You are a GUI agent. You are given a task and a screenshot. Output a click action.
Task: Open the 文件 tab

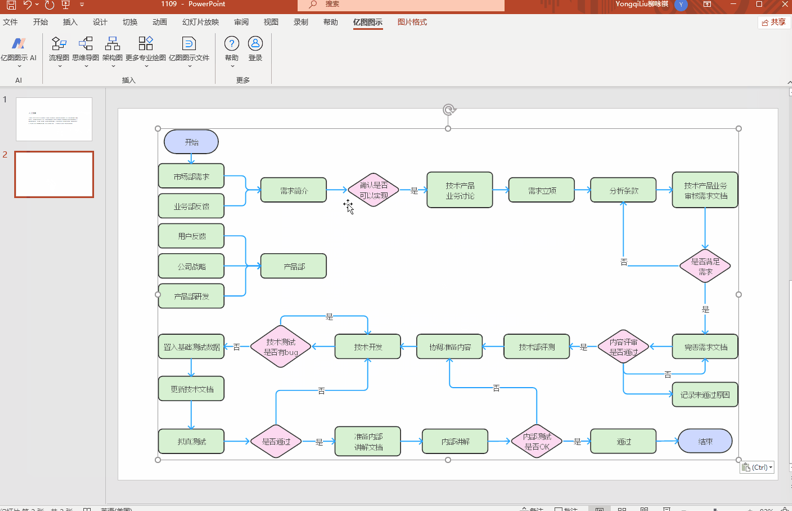10,22
